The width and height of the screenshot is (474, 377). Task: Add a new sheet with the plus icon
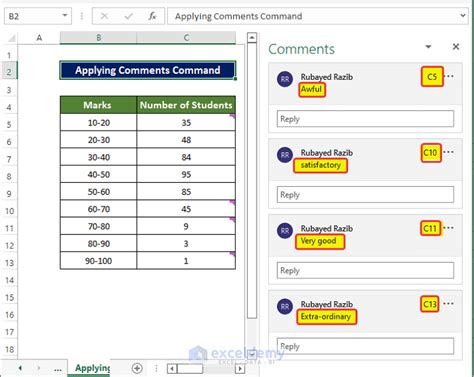137,368
